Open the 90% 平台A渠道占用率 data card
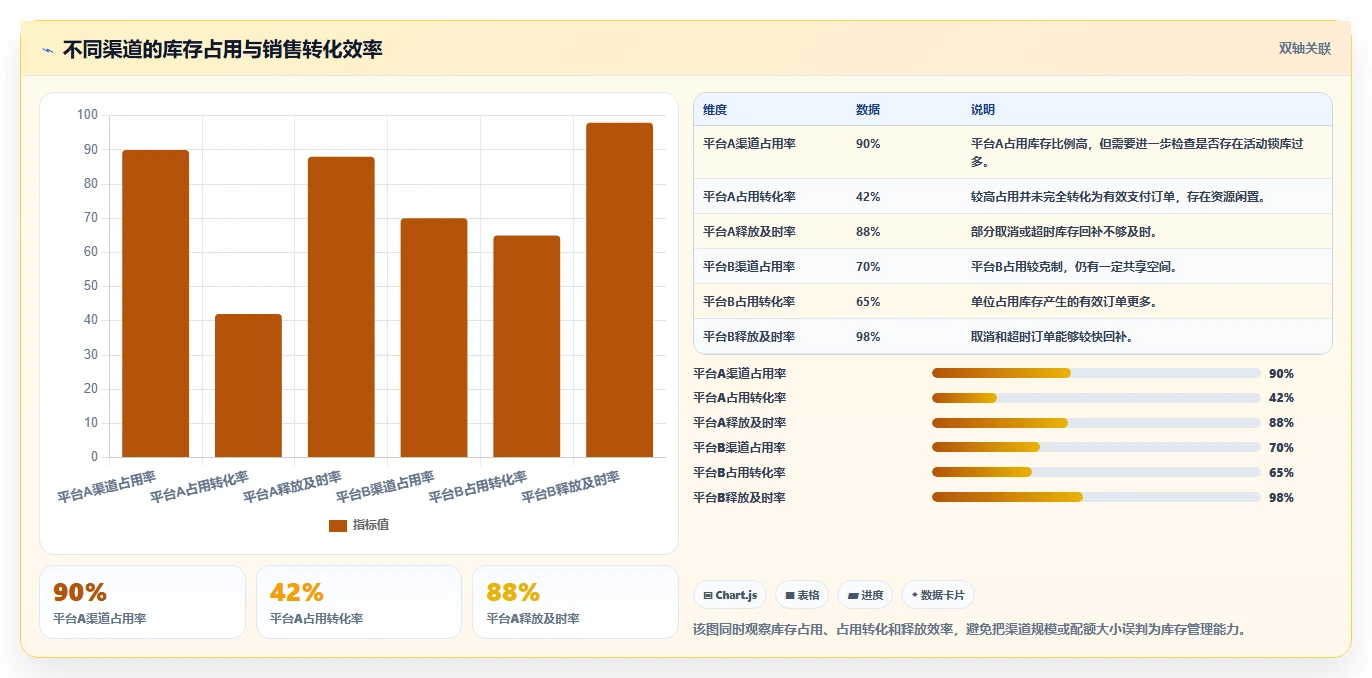Image resolution: width=1372 pixels, height=678 pixels. pyautogui.click(x=142, y=602)
